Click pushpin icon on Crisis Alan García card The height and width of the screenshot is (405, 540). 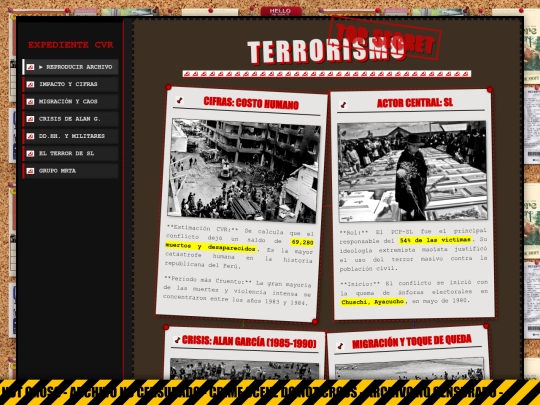[177, 340]
